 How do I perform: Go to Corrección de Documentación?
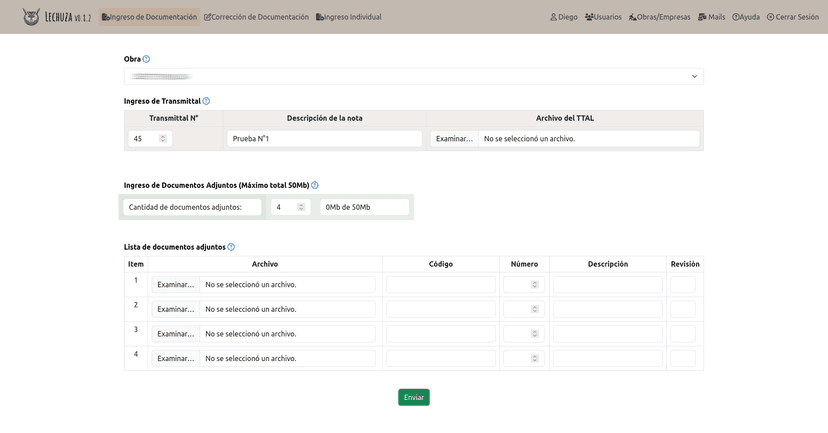click(x=256, y=17)
